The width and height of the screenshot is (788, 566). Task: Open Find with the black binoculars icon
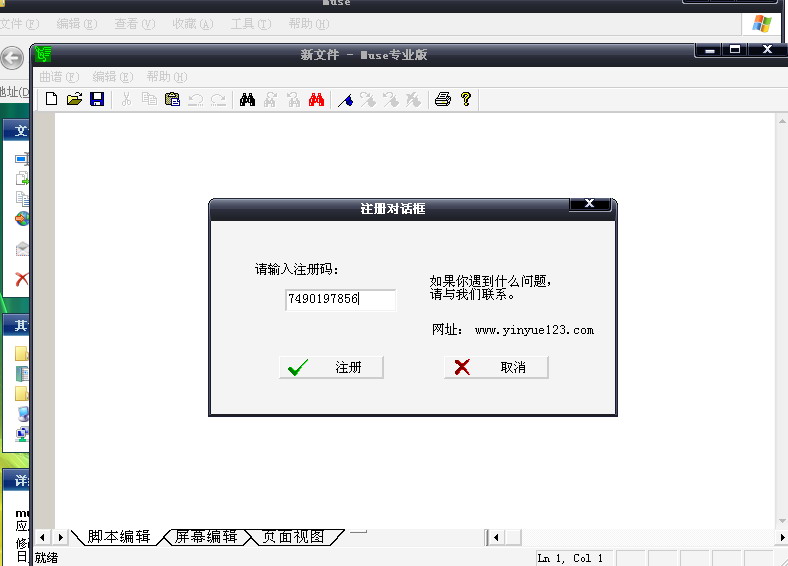click(247, 99)
